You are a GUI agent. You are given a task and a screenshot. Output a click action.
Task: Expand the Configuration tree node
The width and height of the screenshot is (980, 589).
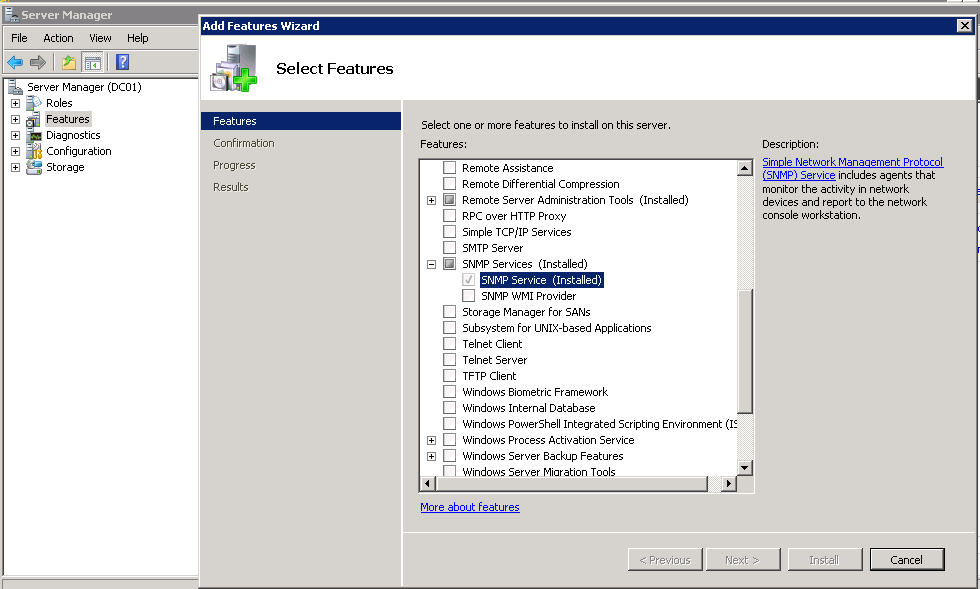pyautogui.click(x=16, y=151)
